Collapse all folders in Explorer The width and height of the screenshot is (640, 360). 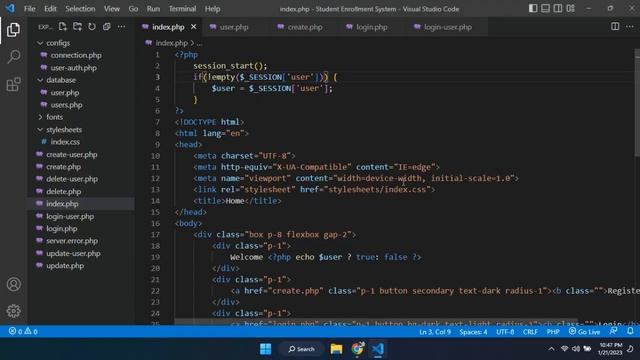[x=107, y=27]
